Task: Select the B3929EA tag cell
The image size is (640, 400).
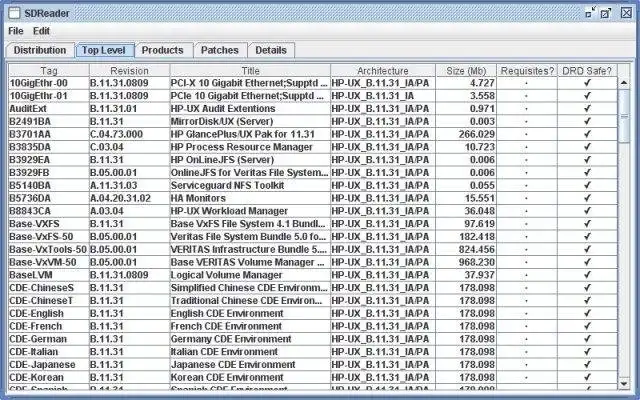Action: pos(49,160)
